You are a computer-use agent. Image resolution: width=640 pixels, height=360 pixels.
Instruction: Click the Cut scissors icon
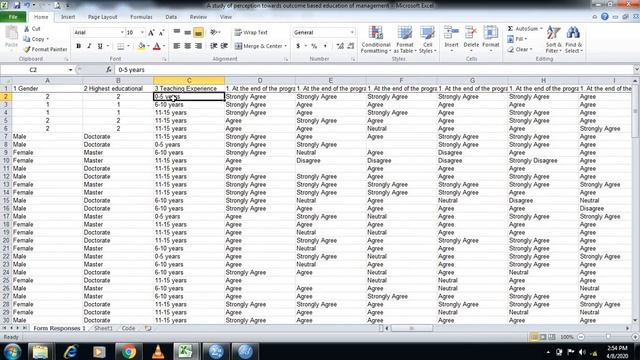pos(27,29)
